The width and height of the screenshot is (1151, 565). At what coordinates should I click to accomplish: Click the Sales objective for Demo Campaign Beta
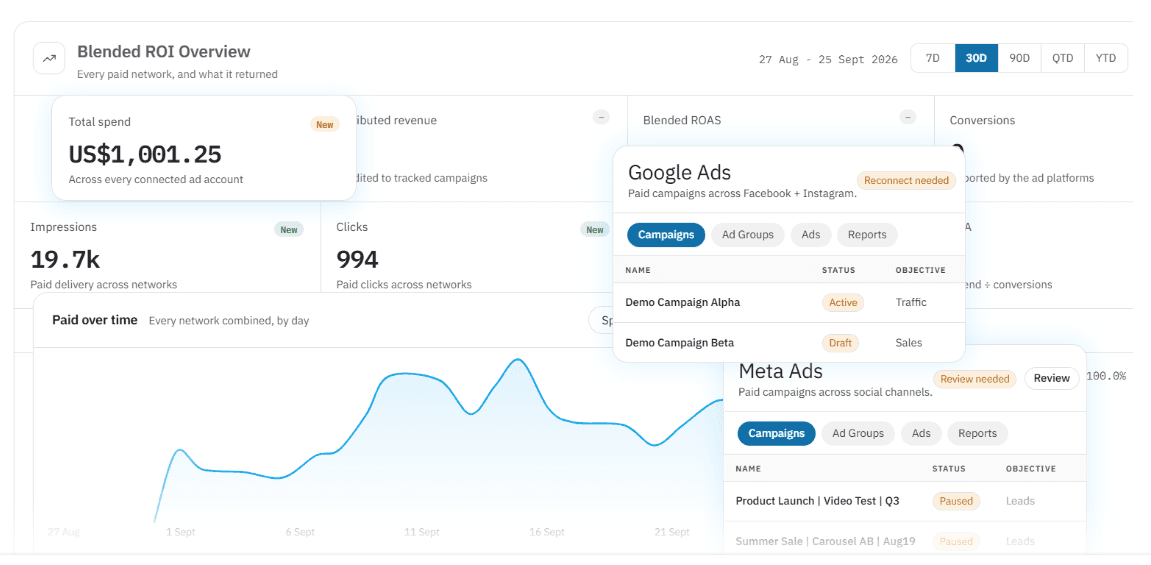[x=909, y=343]
